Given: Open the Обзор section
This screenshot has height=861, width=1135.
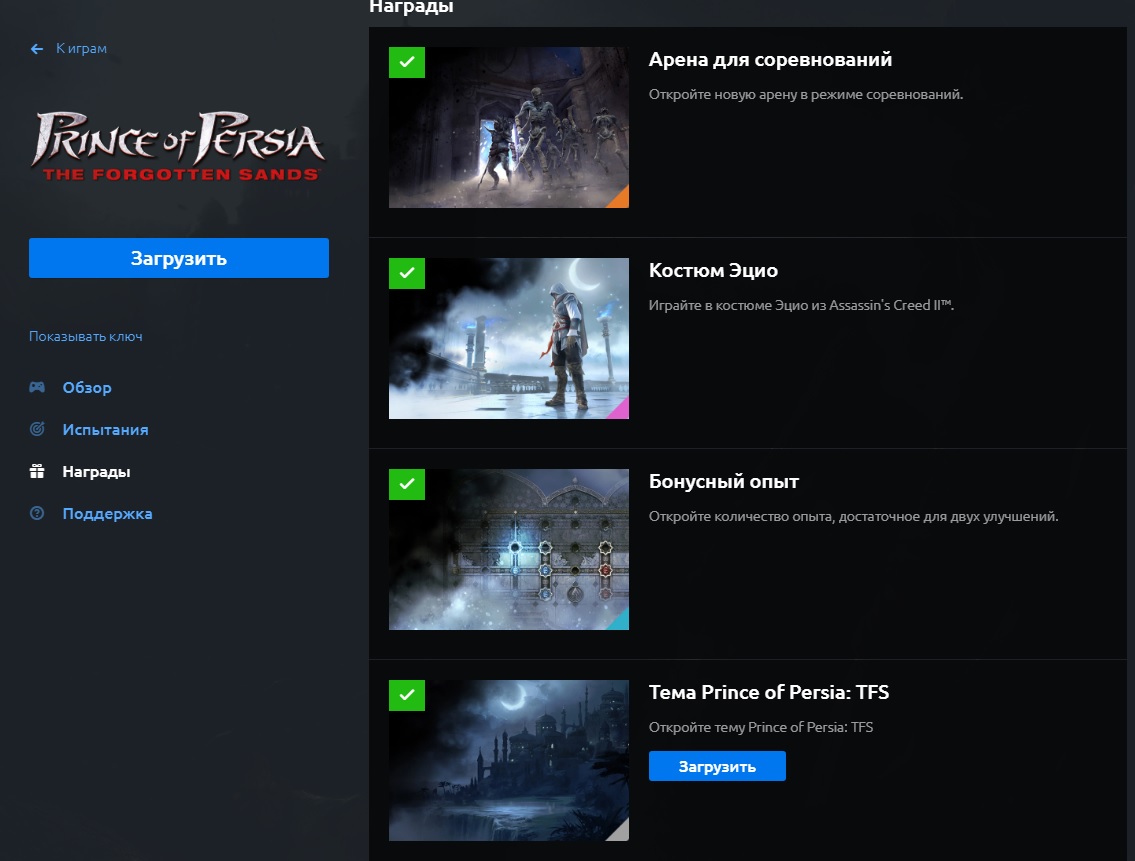Looking at the screenshot, I should point(87,387).
